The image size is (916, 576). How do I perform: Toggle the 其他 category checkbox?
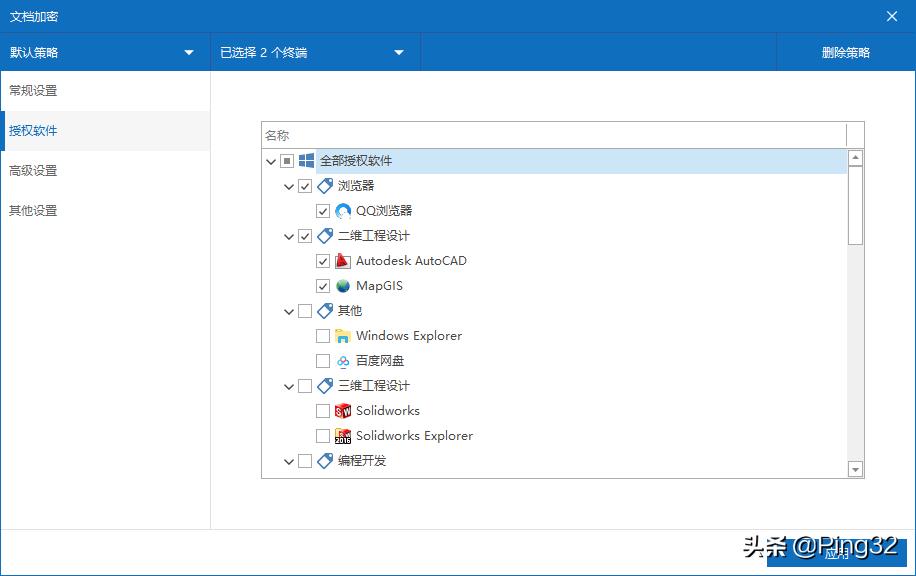click(x=305, y=311)
